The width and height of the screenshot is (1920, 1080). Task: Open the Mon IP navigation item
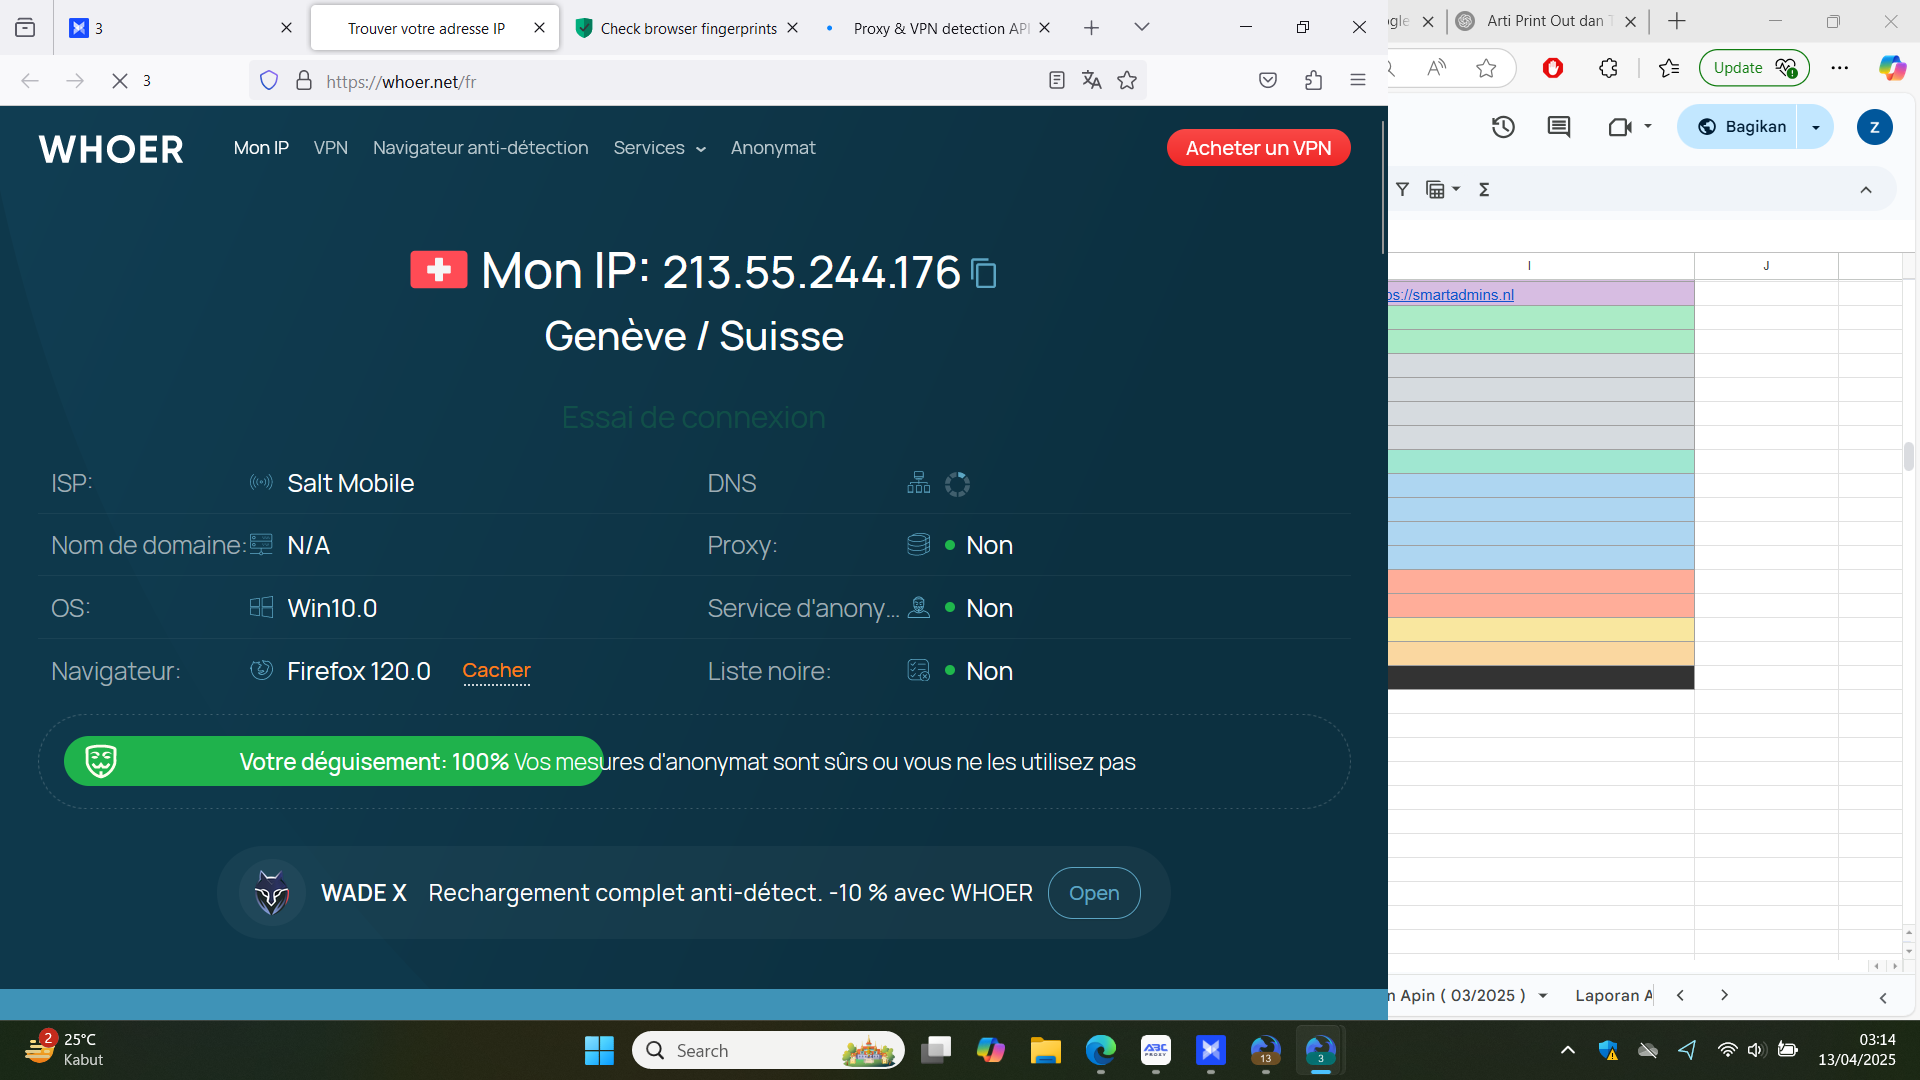(261, 148)
